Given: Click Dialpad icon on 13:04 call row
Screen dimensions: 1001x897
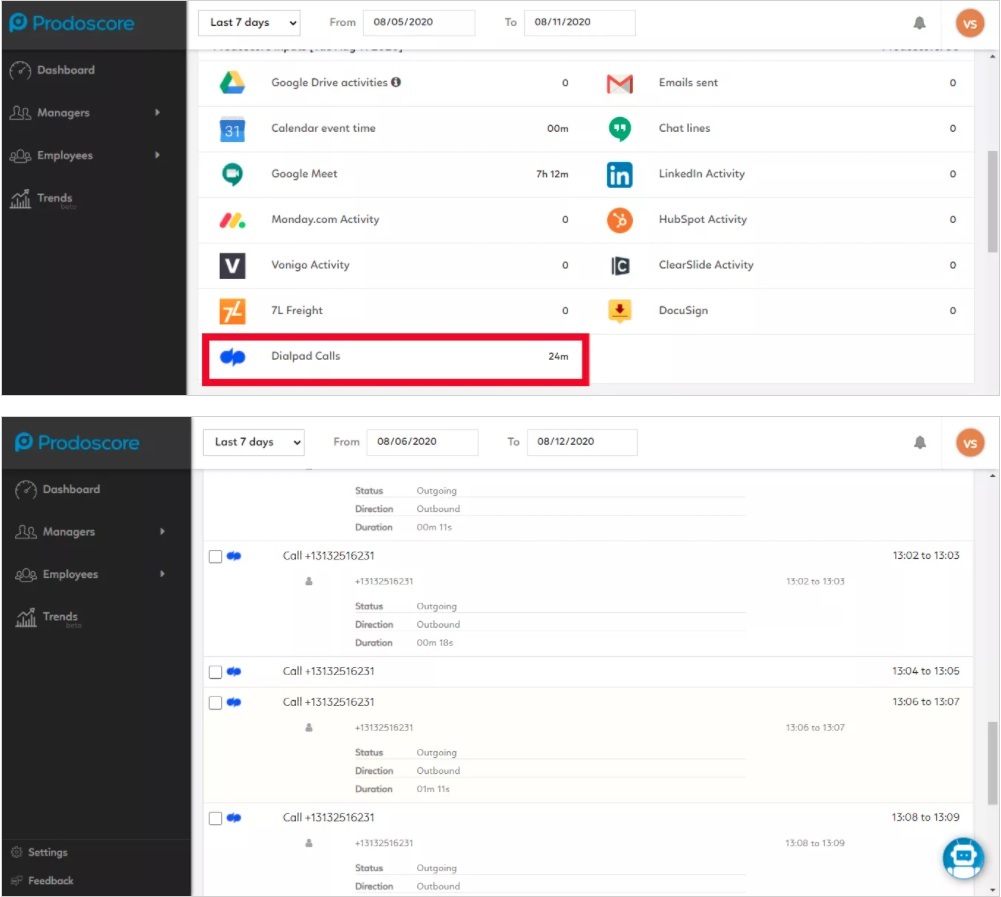Looking at the screenshot, I should point(234,672).
